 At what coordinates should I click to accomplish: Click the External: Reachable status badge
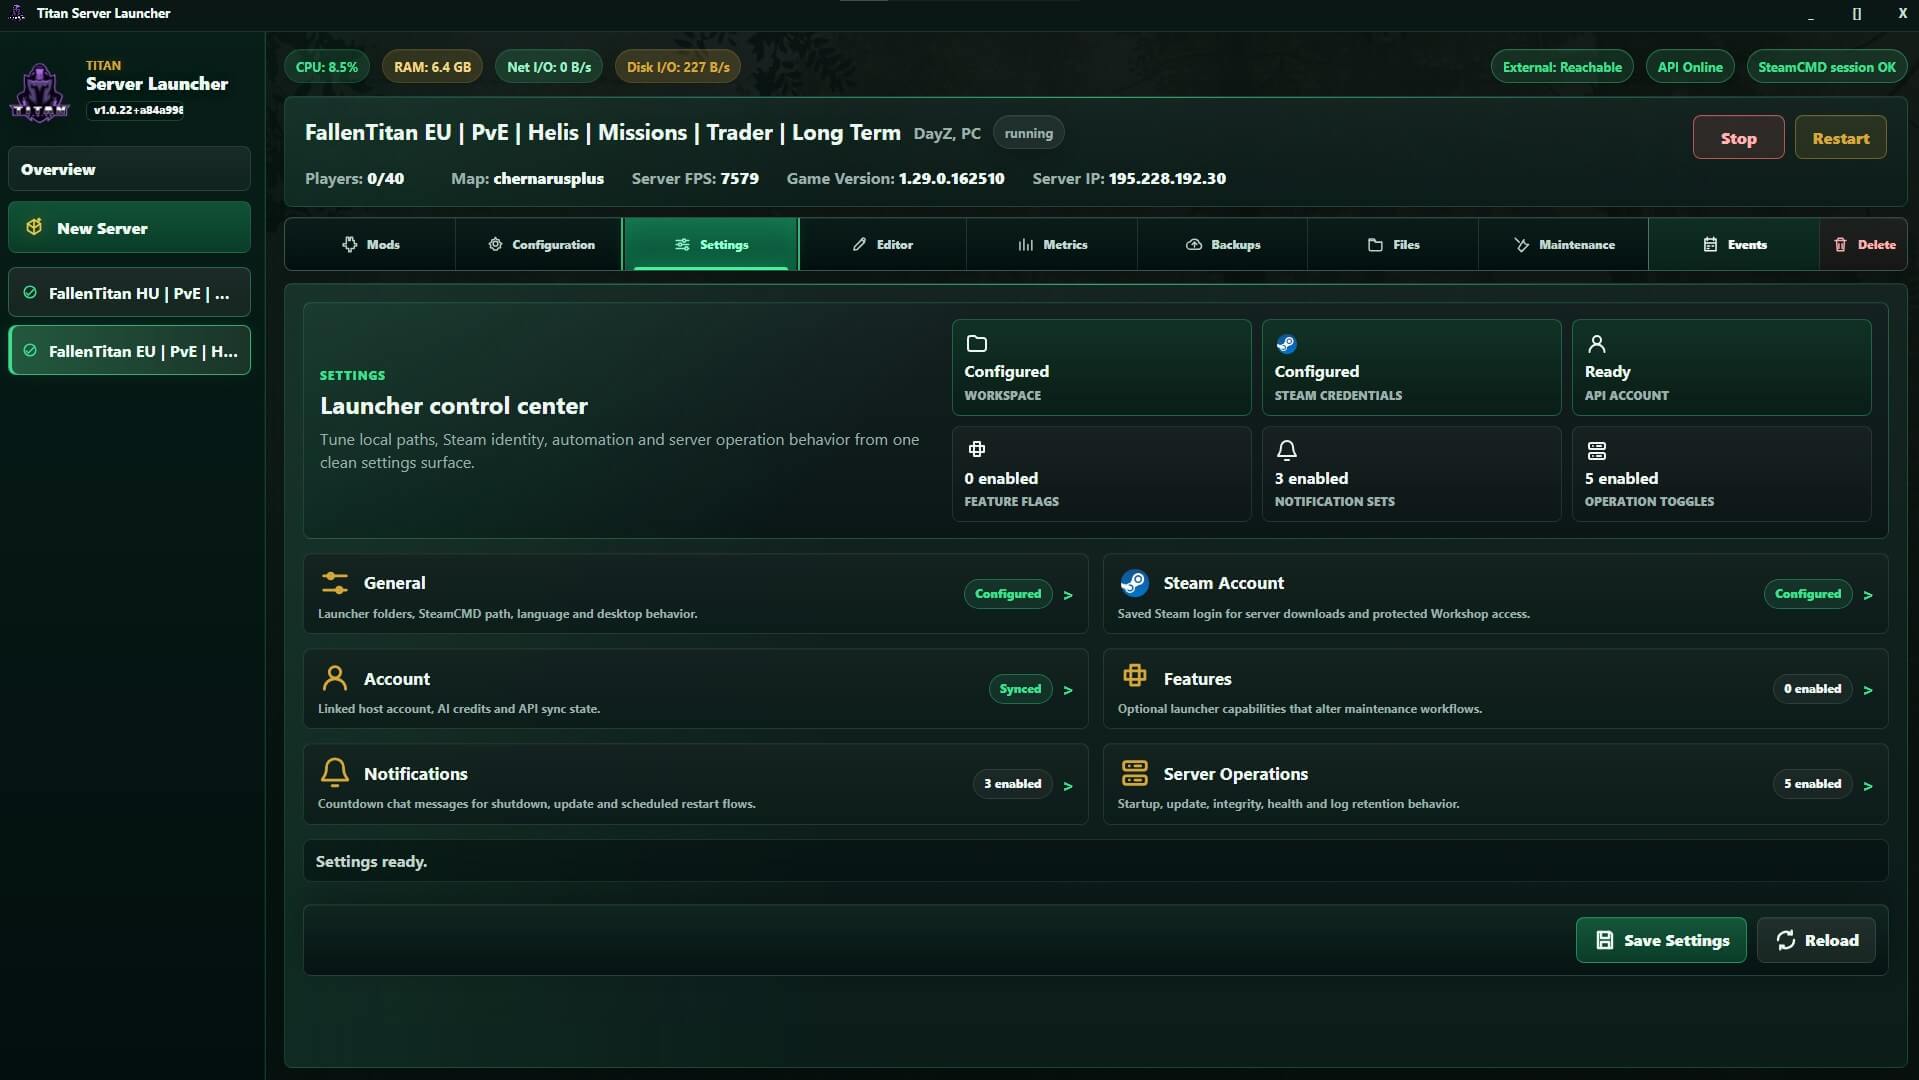1562,67
